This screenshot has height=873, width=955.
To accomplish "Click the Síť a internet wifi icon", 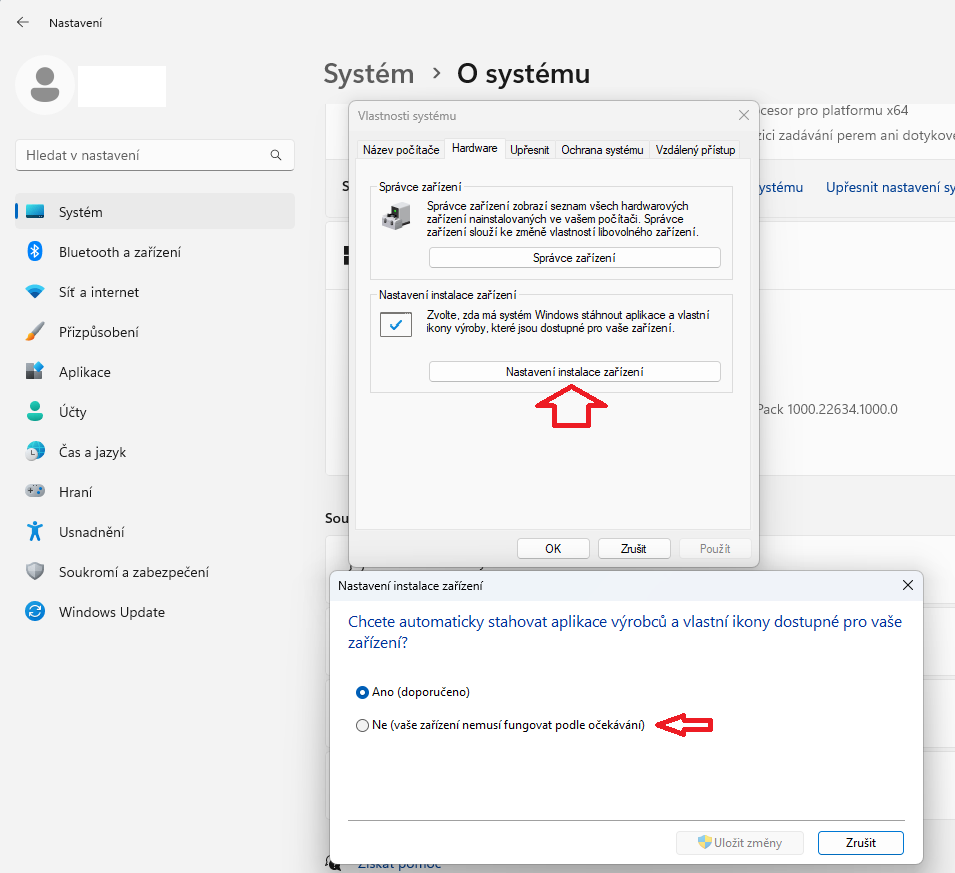I will [x=35, y=292].
